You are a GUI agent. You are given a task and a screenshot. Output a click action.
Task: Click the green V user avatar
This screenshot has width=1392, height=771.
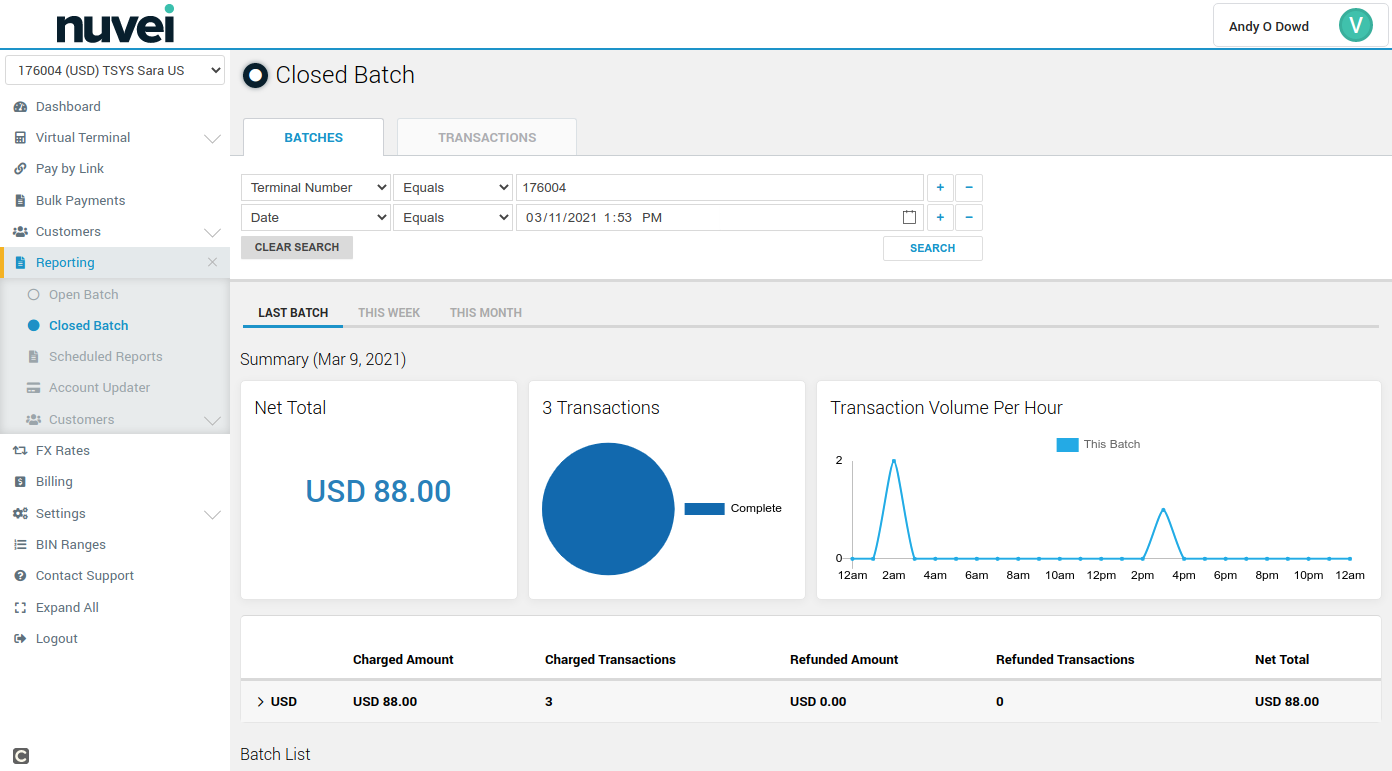coord(1355,26)
